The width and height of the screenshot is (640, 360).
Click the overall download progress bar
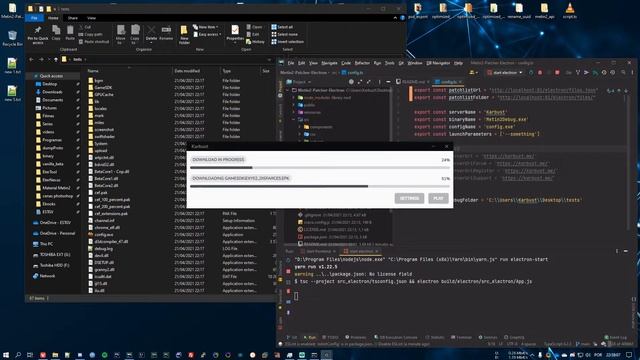coord(320,167)
